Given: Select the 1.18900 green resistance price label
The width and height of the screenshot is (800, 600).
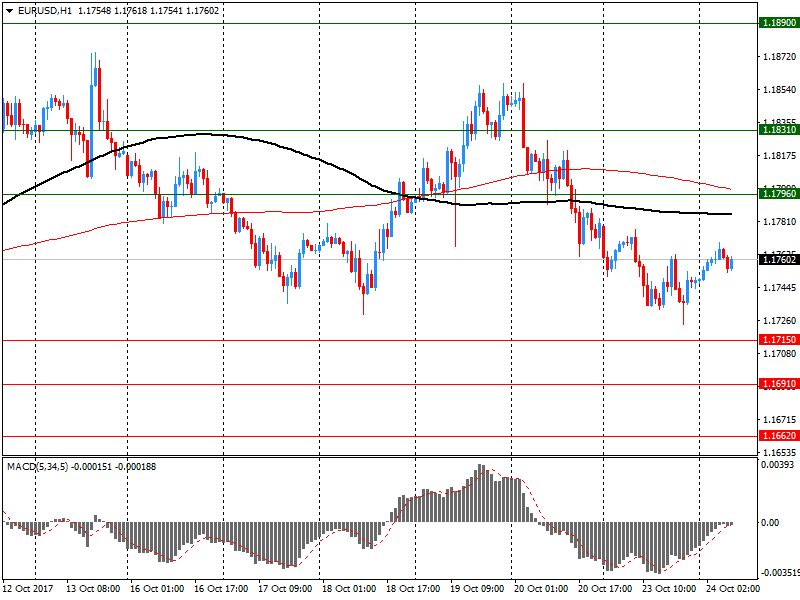Looking at the screenshot, I should 779,23.
